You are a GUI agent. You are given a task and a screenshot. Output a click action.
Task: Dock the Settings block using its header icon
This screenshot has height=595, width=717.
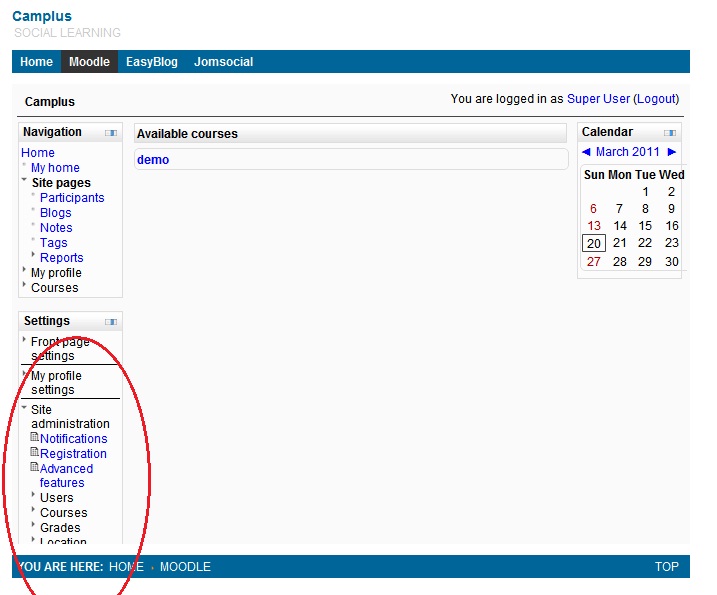click(x=111, y=322)
